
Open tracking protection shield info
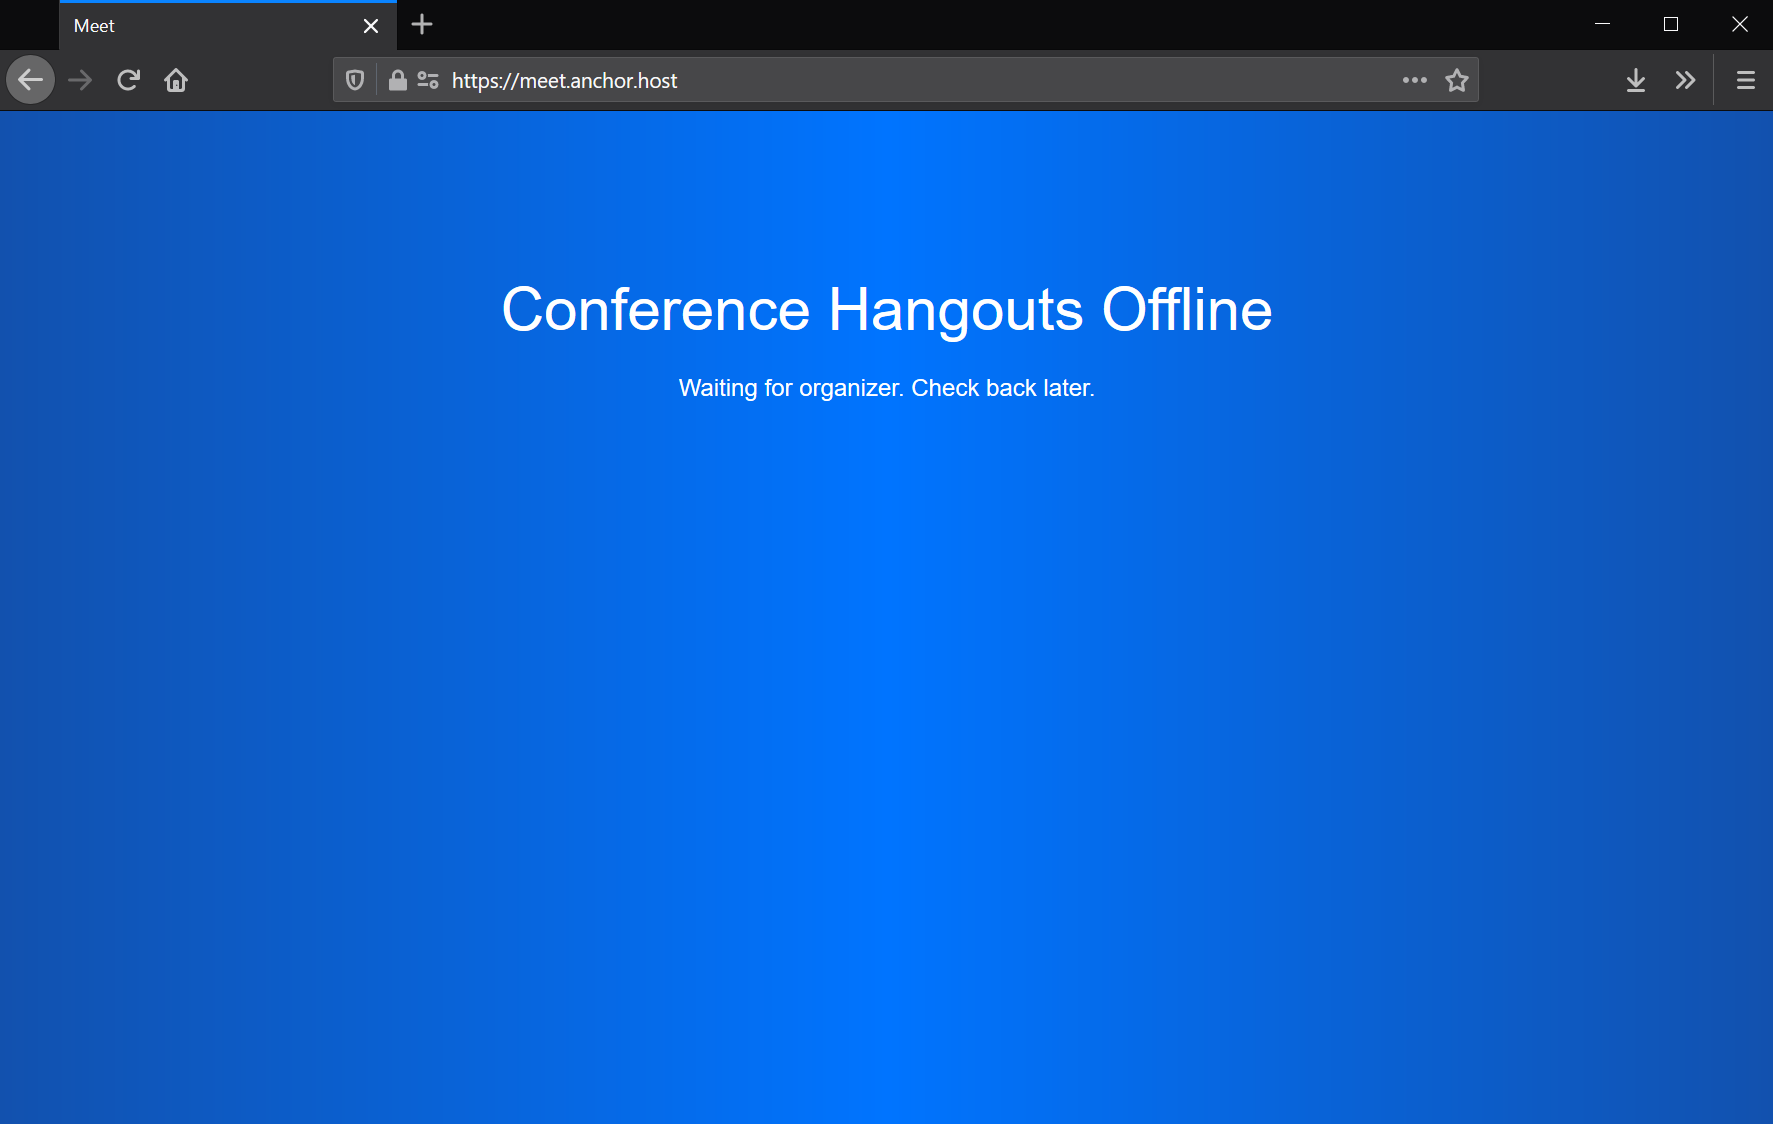(x=355, y=80)
